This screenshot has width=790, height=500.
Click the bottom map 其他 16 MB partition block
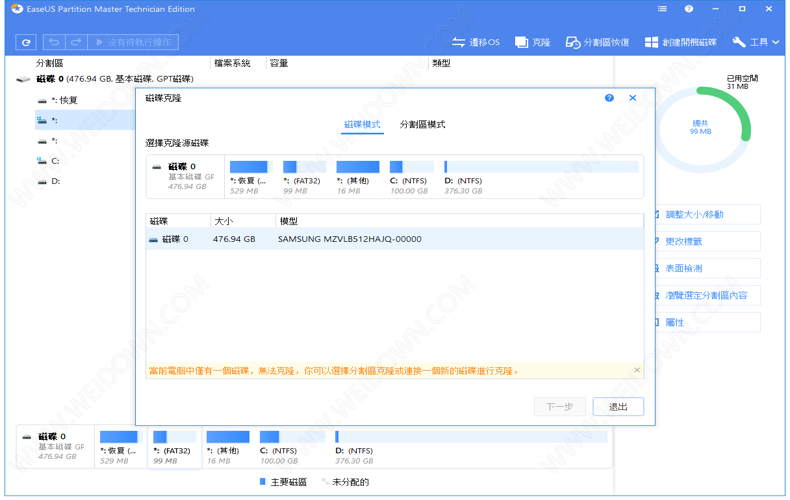pyautogui.click(x=228, y=448)
